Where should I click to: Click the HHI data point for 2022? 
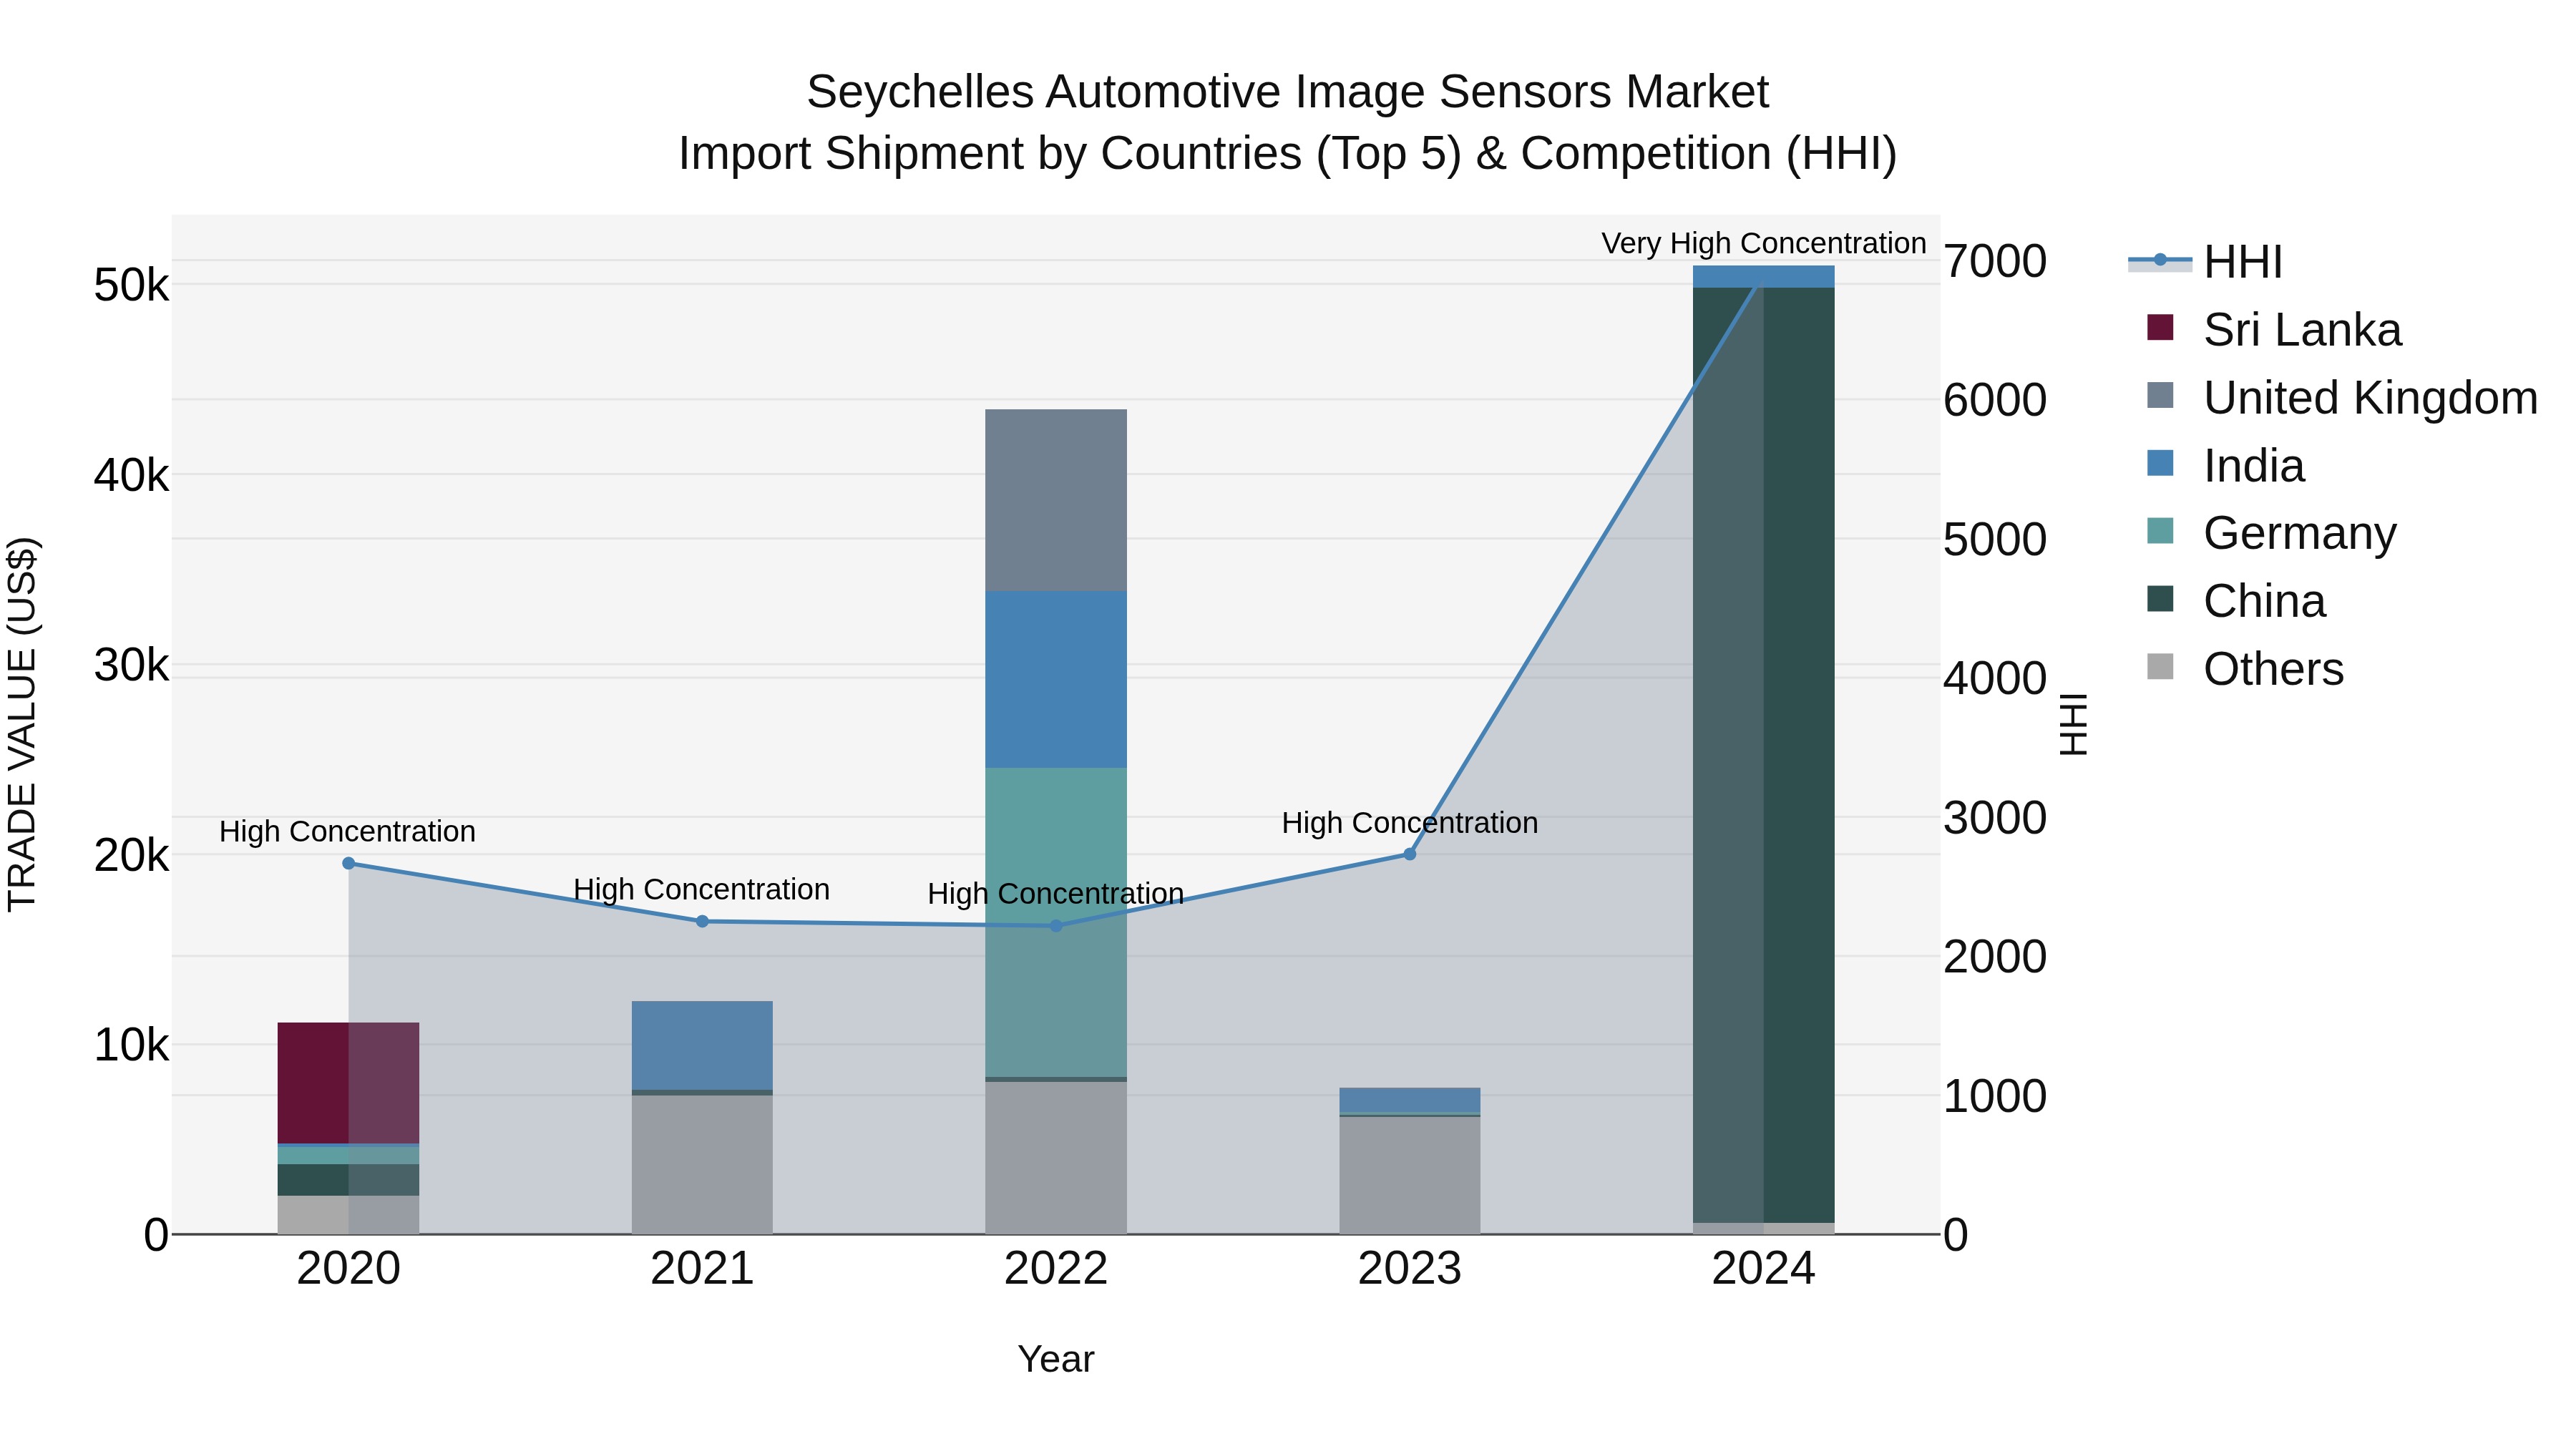[x=1056, y=926]
